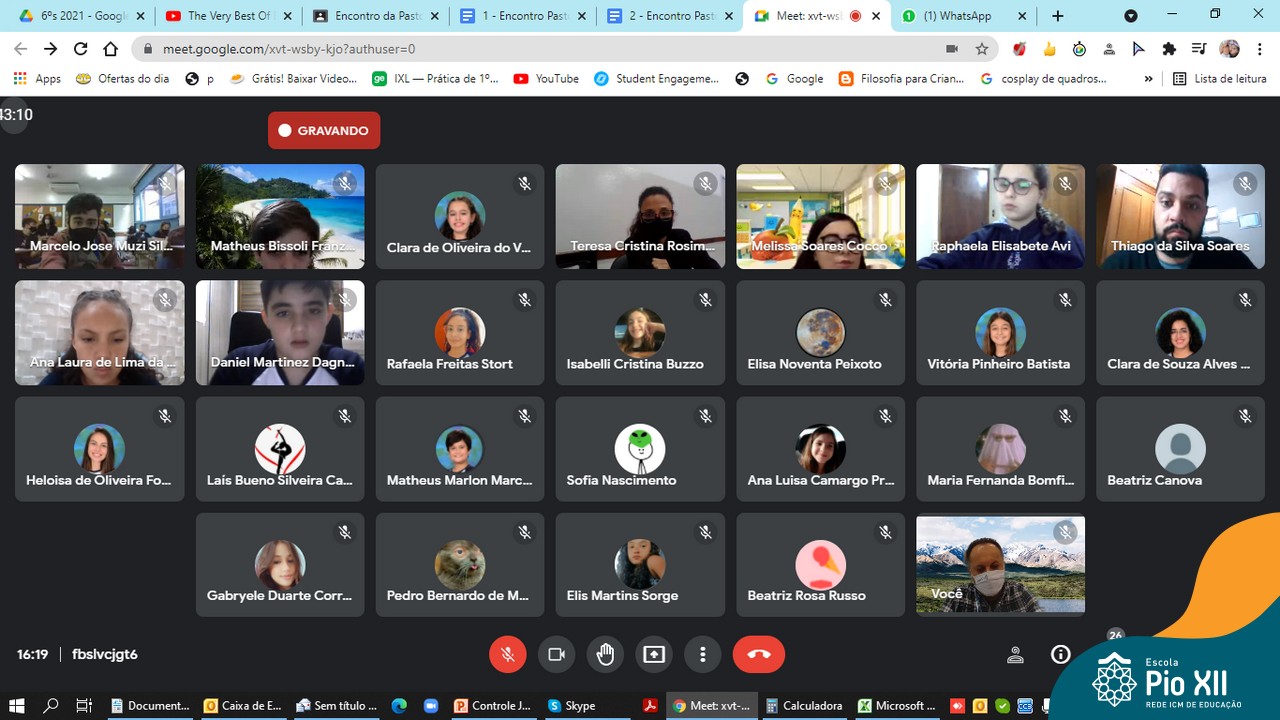
Task: Expand the hidden bookmarks chevron
Action: coord(1148,79)
